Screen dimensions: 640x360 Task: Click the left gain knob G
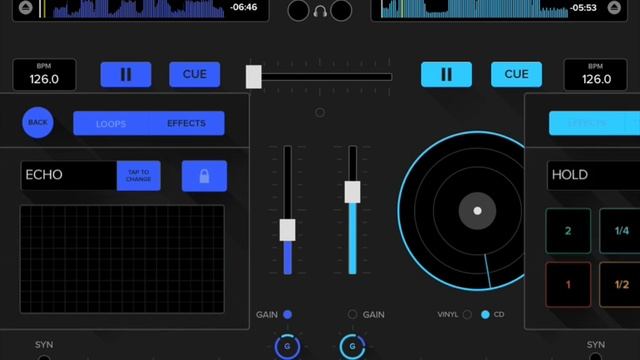click(287, 347)
